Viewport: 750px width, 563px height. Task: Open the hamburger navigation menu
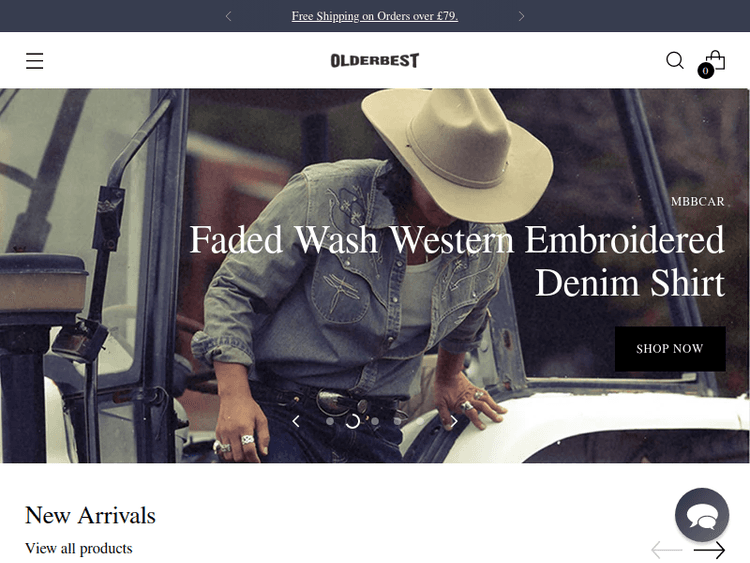[x=34, y=61]
